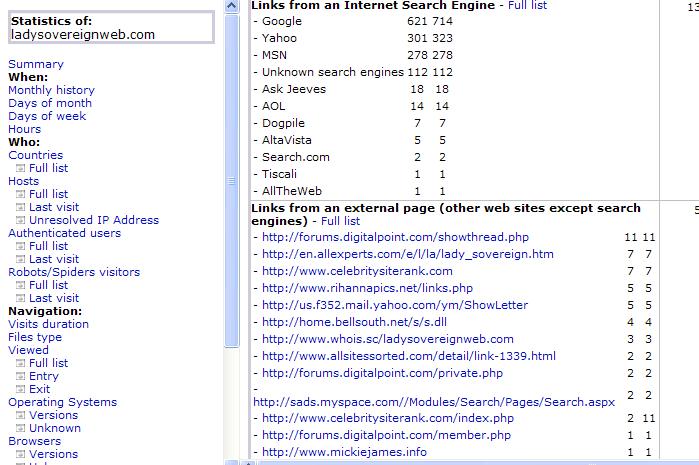Click the icon beside Entry
699x465 pixels.
coord(21,376)
